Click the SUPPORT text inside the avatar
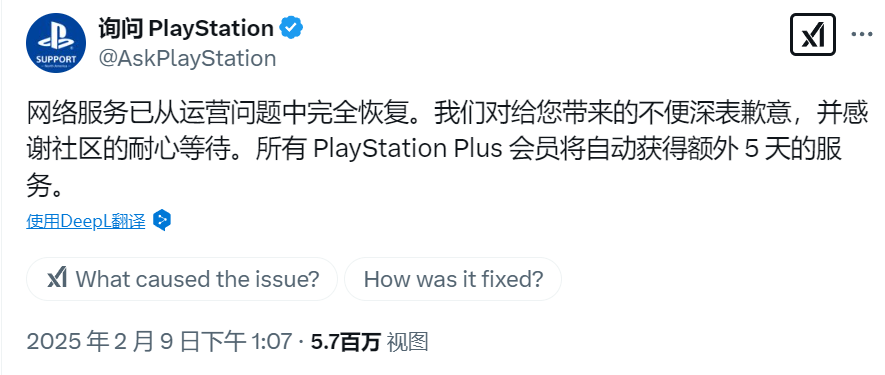This screenshot has width=885, height=375. click(56, 59)
